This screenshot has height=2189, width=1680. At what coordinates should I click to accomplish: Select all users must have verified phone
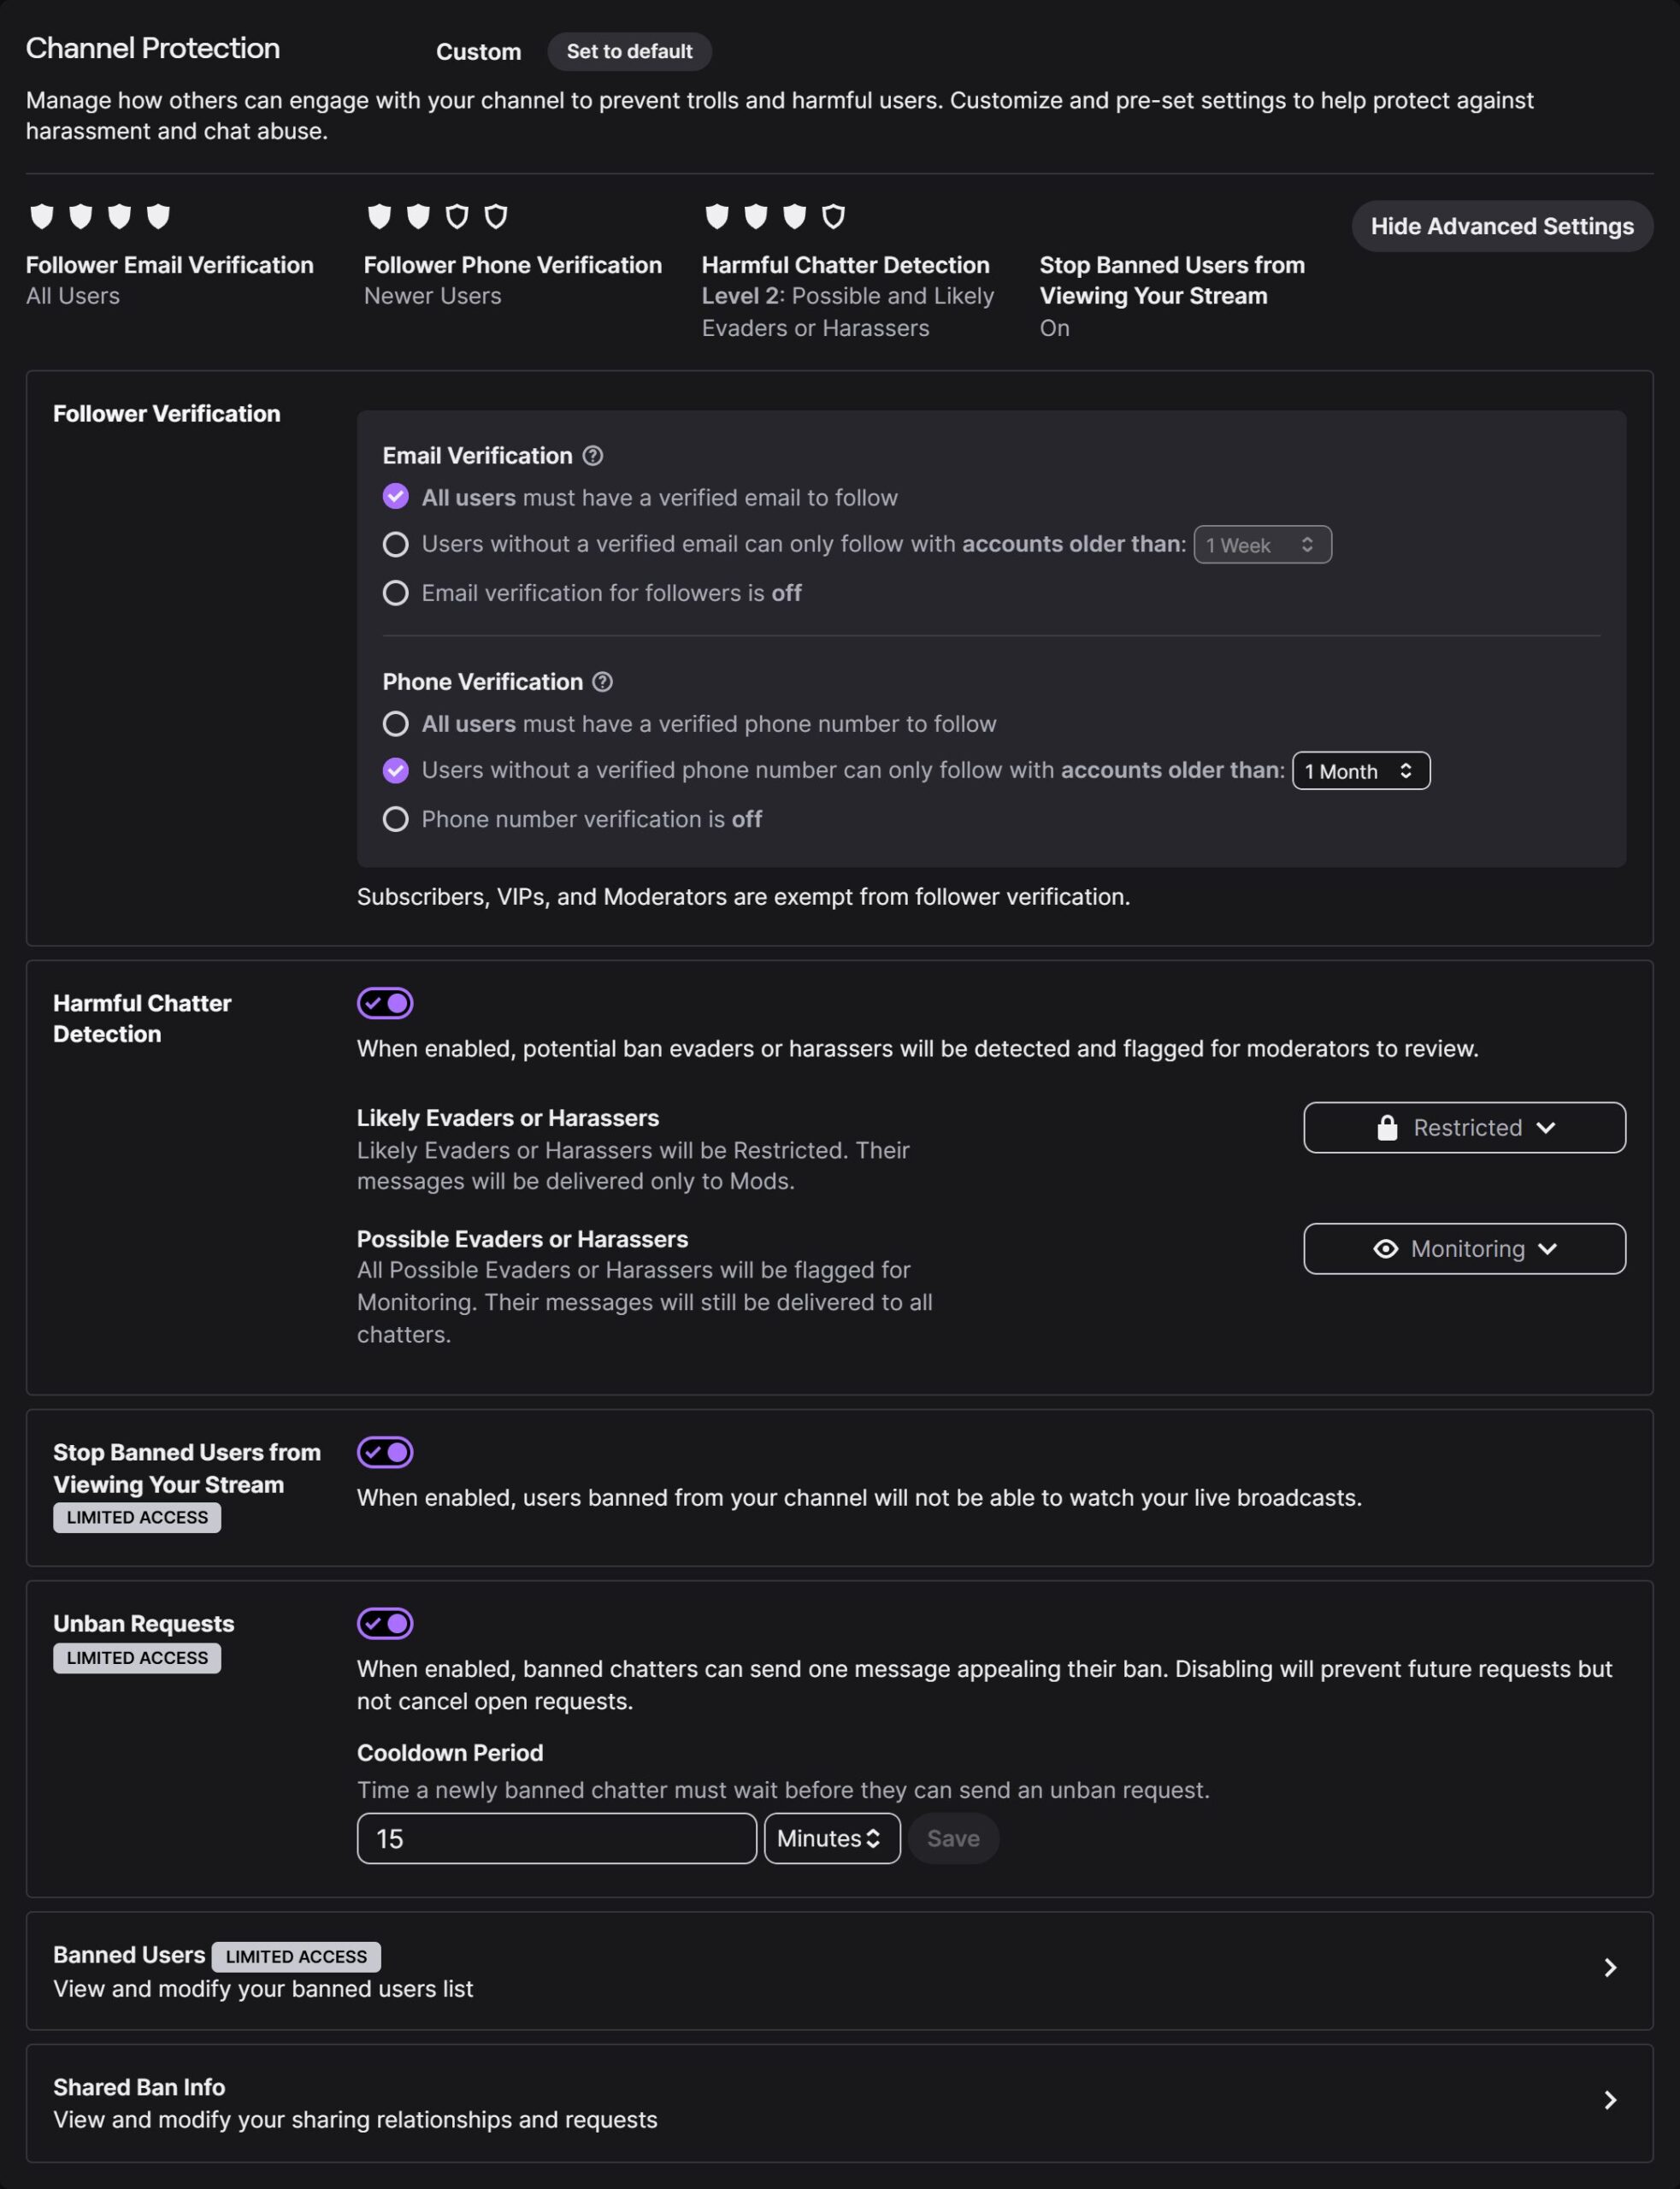[x=396, y=724]
